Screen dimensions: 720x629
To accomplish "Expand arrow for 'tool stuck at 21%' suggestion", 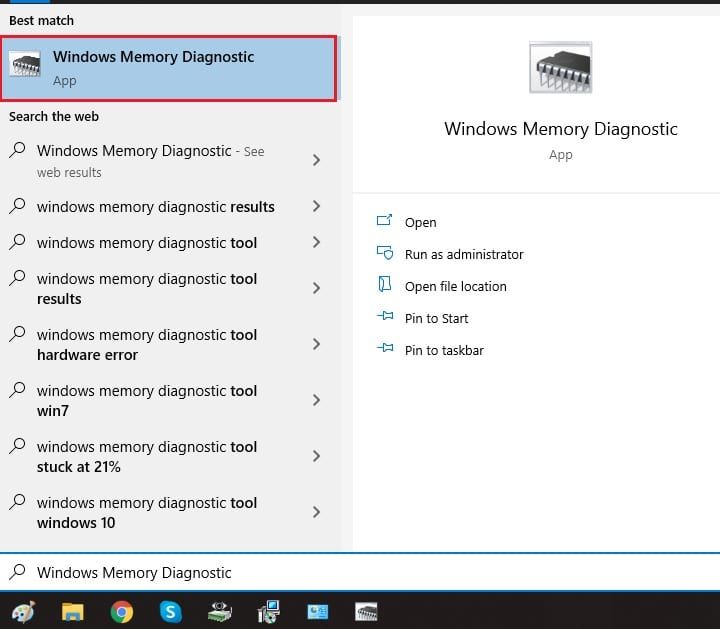I will click(x=316, y=456).
